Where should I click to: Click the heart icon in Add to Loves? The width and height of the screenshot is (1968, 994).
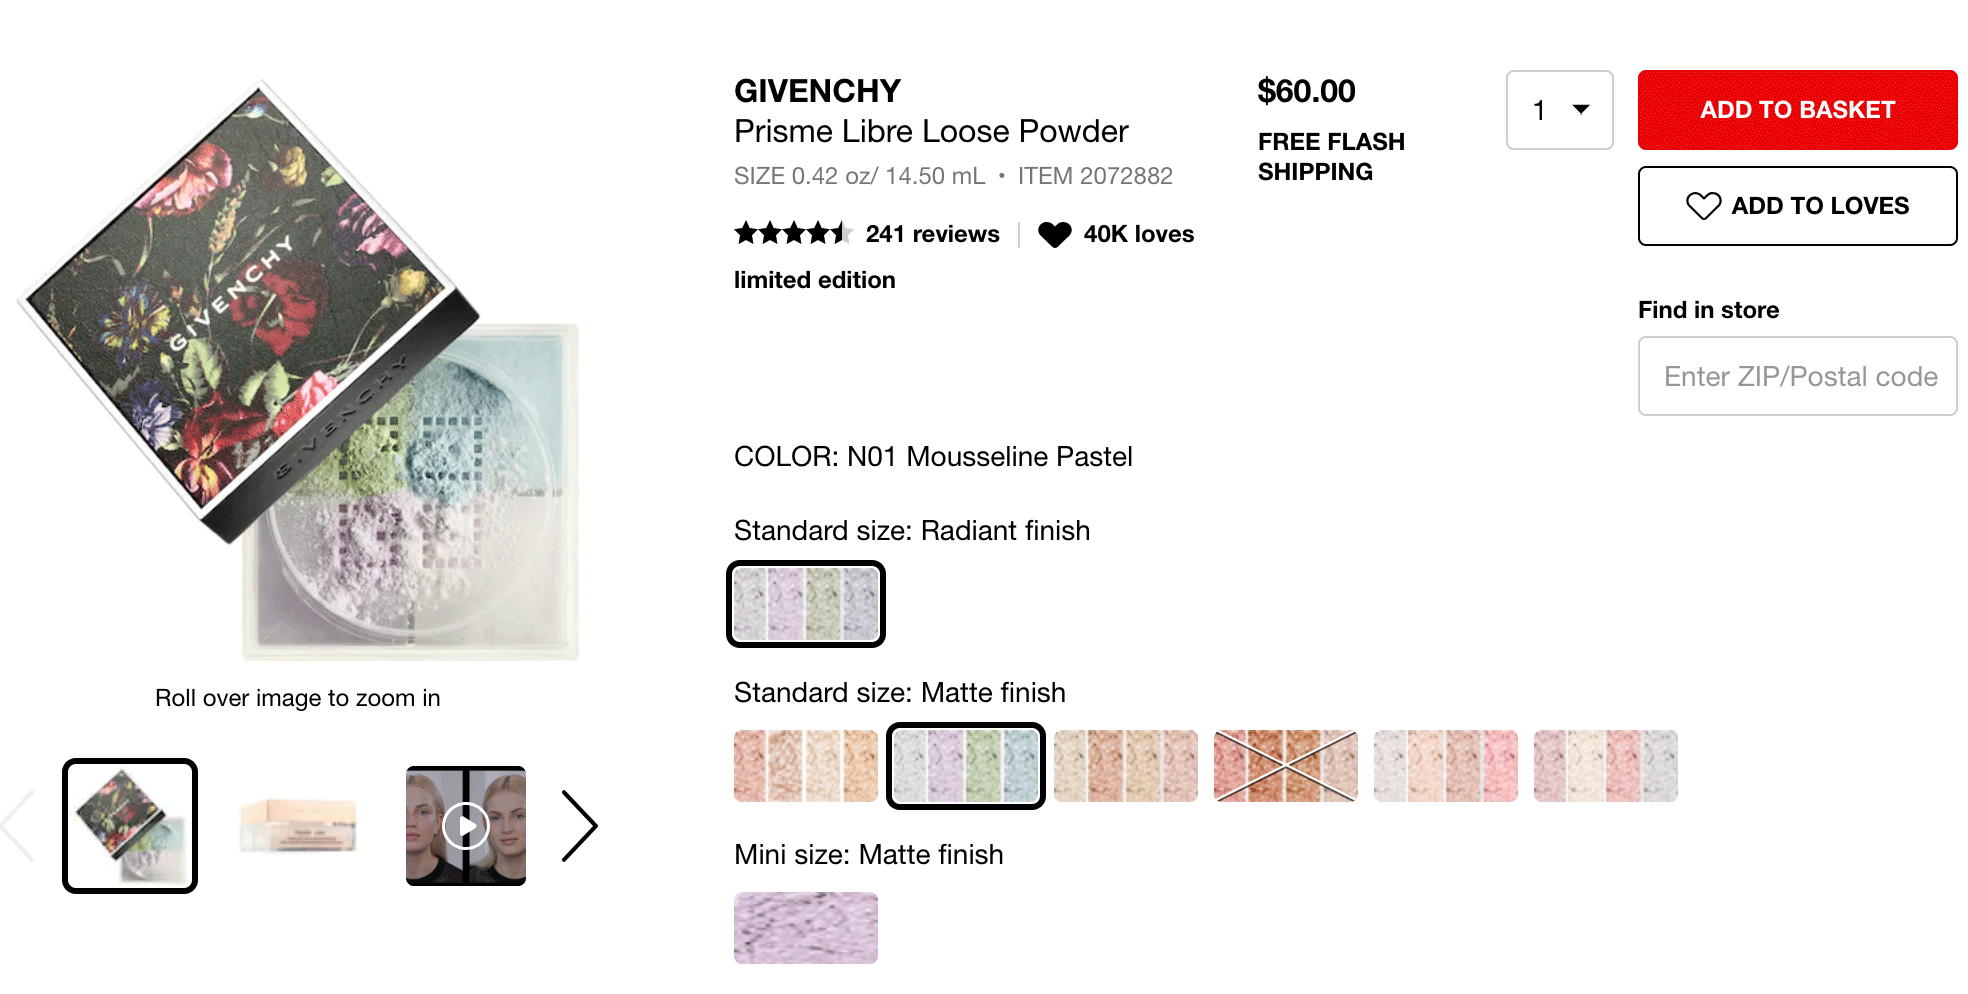tap(1703, 206)
